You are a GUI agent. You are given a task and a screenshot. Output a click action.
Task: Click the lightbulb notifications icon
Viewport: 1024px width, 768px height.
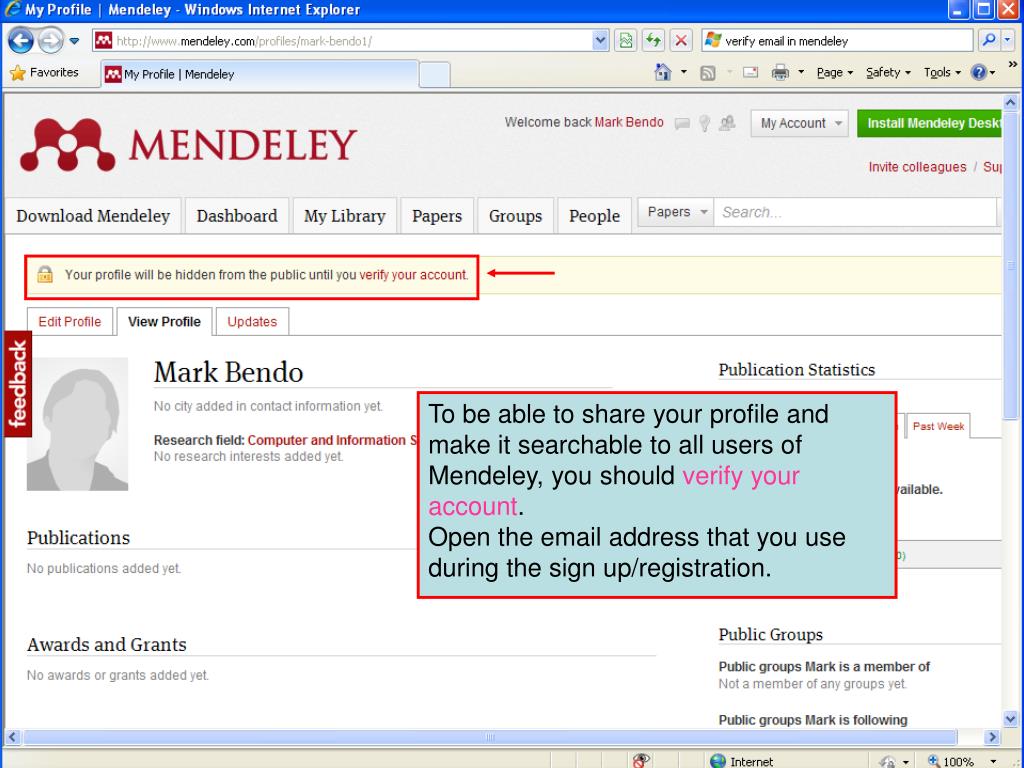click(704, 123)
